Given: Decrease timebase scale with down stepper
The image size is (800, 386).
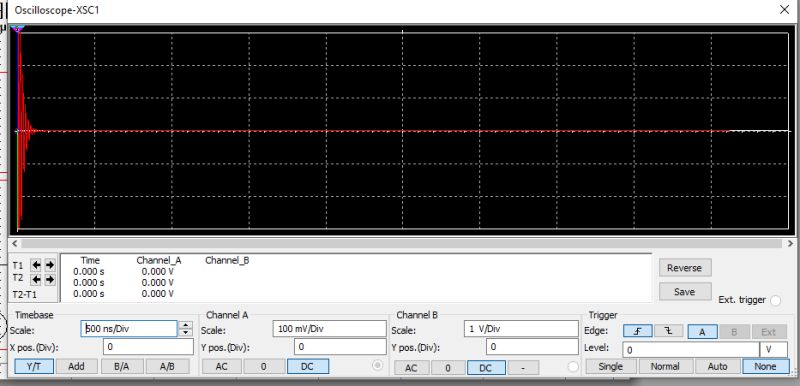Looking at the screenshot, I should (x=186, y=332).
